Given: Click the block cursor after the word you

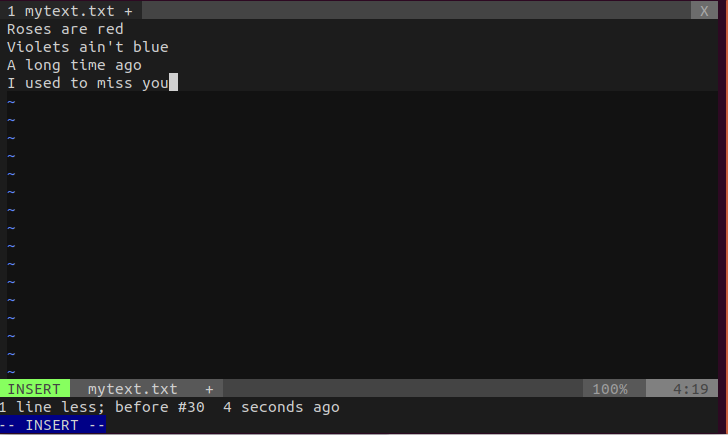Looking at the screenshot, I should click(173, 83).
